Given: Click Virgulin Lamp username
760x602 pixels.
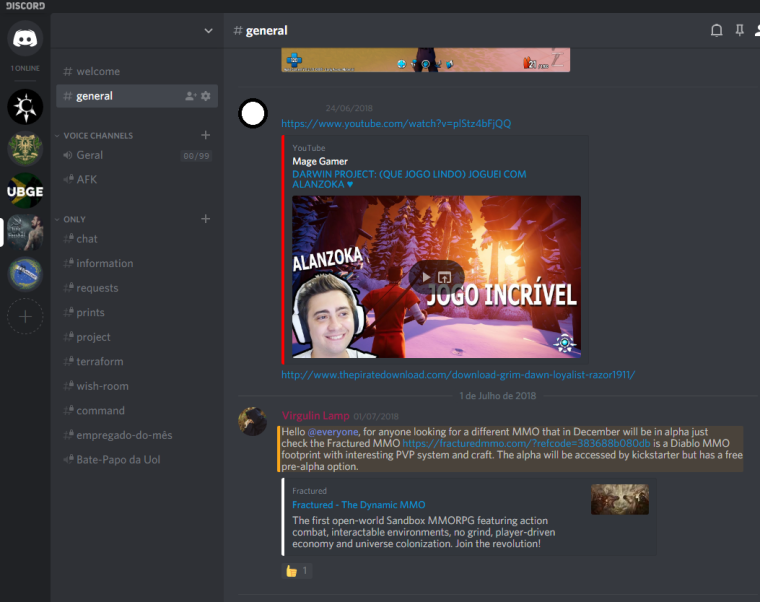Looking at the screenshot, I should (x=316, y=416).
